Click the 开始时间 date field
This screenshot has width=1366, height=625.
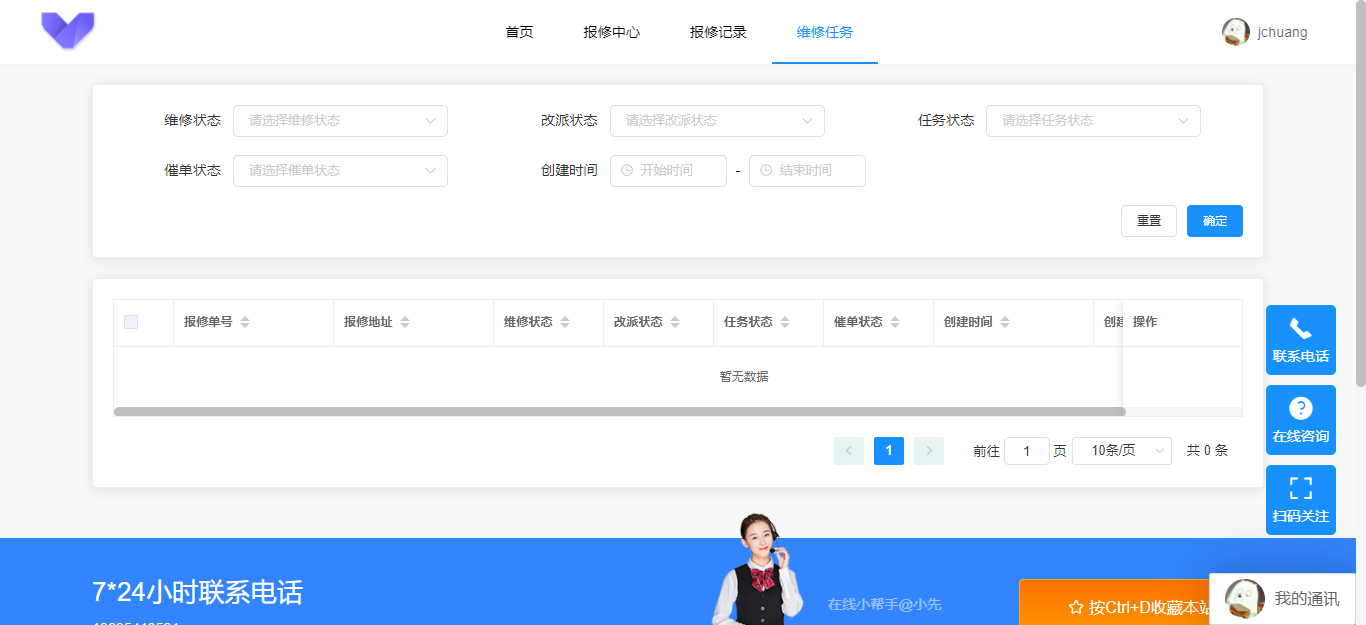[668, 171]
